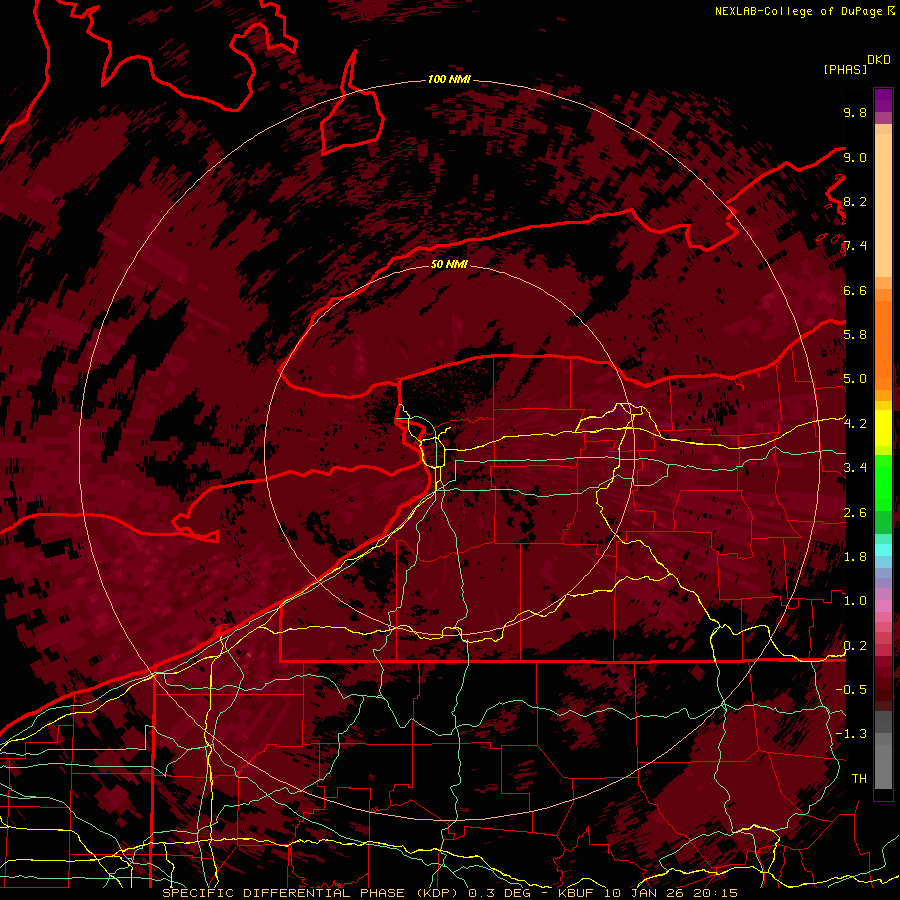Image resolution: width=900 pixels, height=900 pixels.
Task: Click the -0.5 scale label
Action: tap(851, 690)
